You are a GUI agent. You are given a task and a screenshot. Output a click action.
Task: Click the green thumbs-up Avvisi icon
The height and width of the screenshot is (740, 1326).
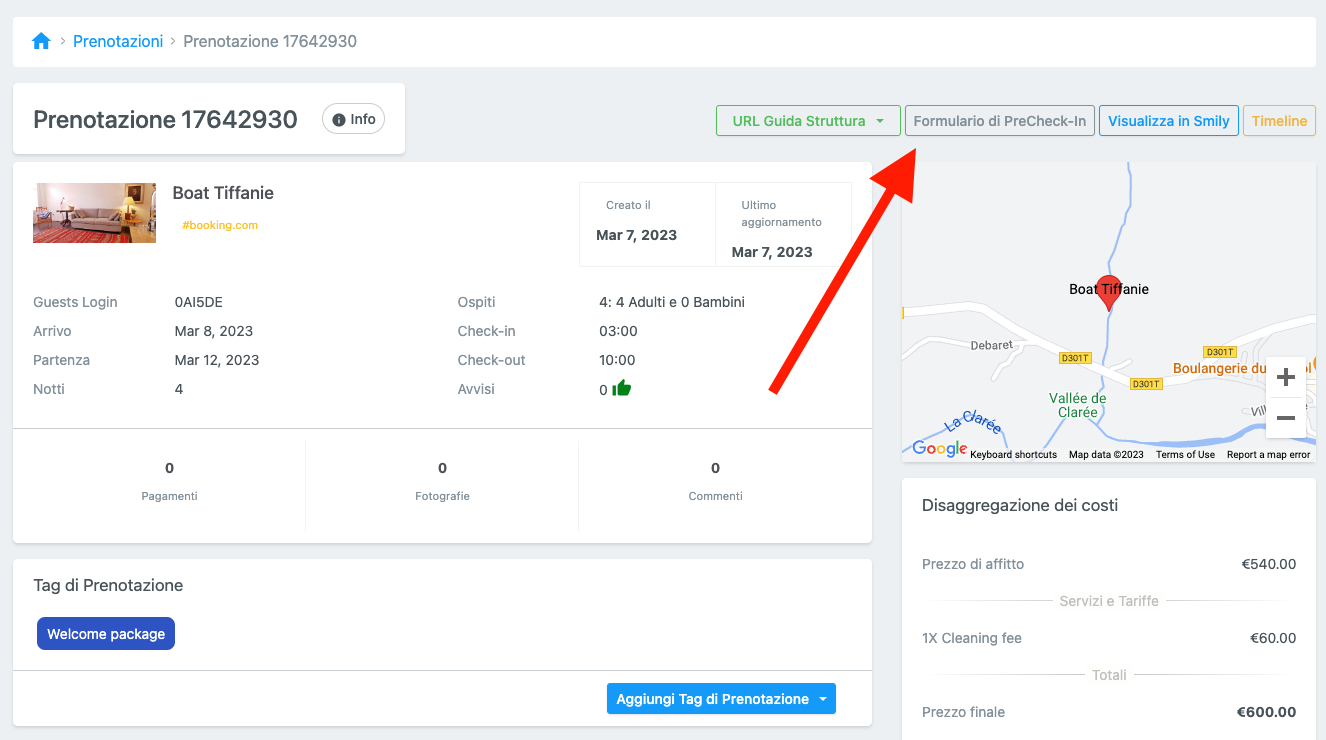pyautogui.click(x=622, y=389)
